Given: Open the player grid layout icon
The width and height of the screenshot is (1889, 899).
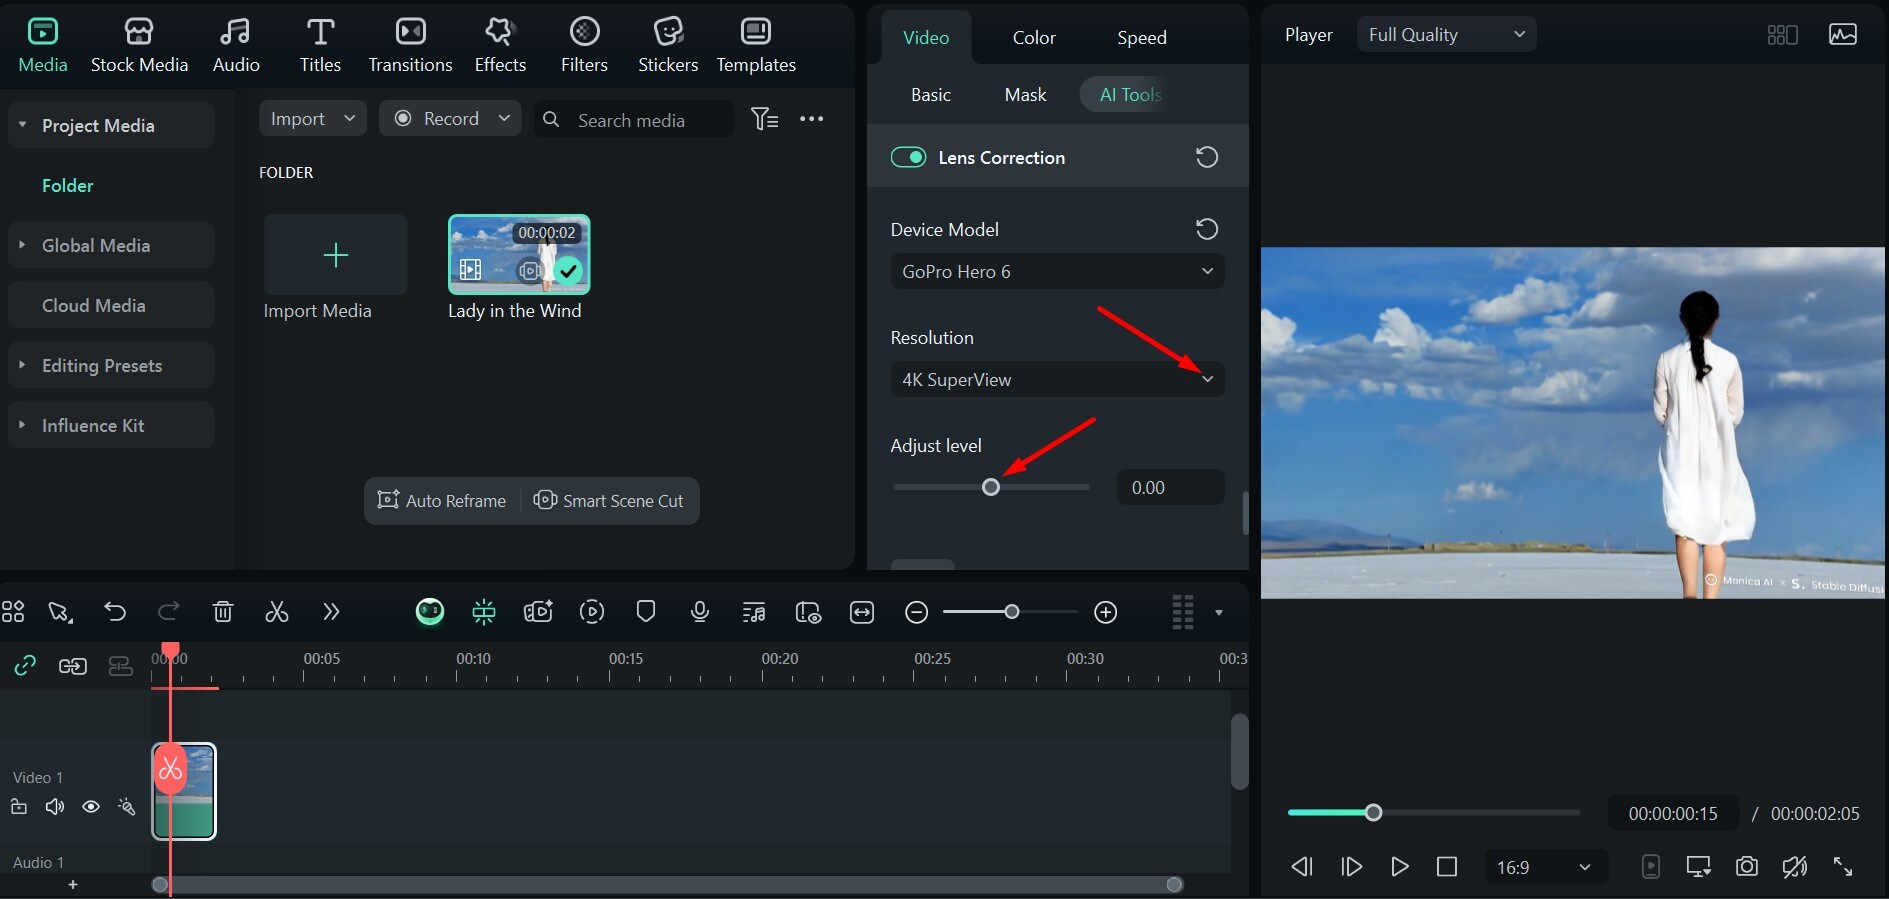Looking at the screenshot, I should pos(1782,35).
